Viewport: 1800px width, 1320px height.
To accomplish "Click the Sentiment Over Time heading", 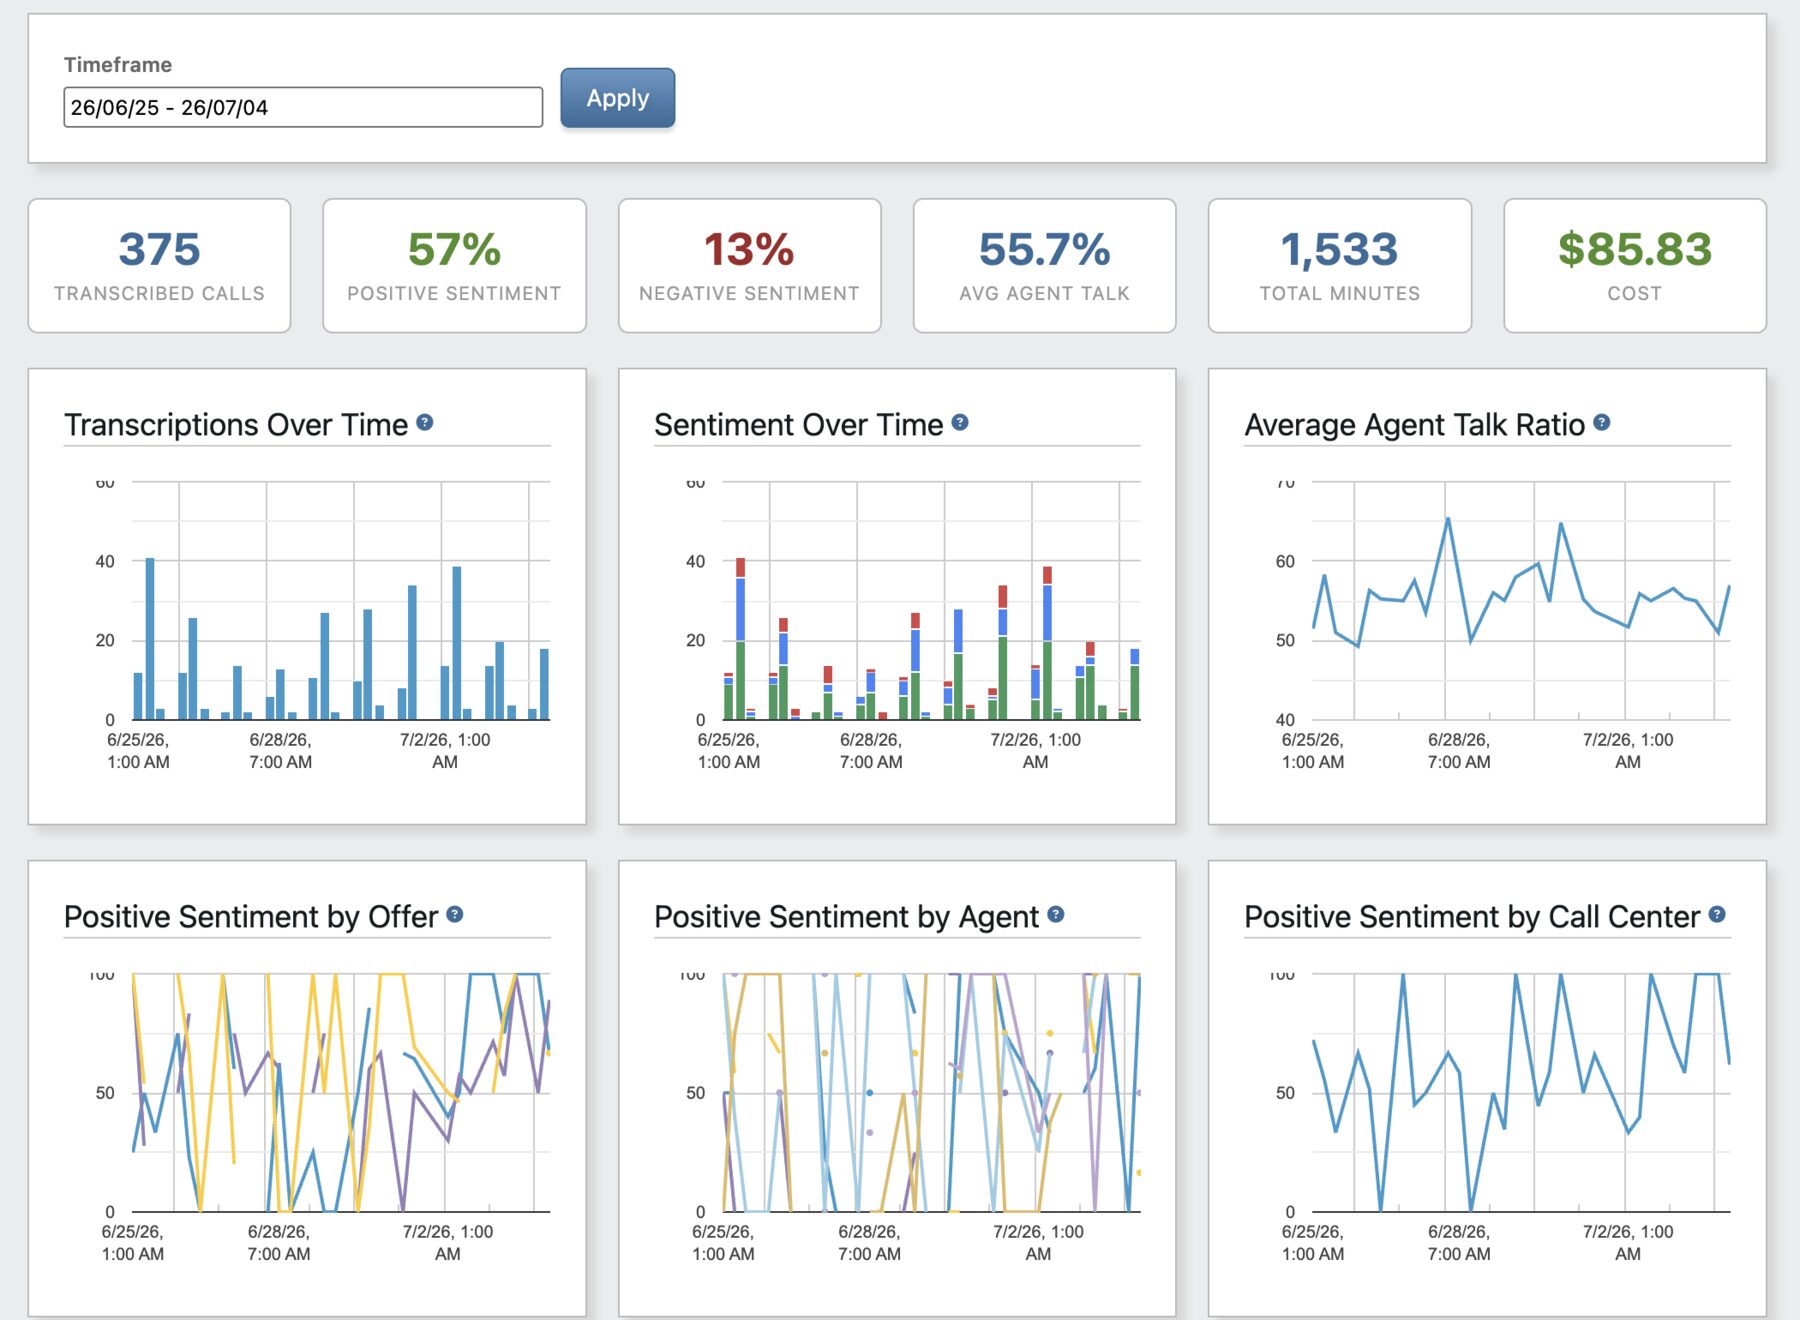I will (x=798, y=424).
